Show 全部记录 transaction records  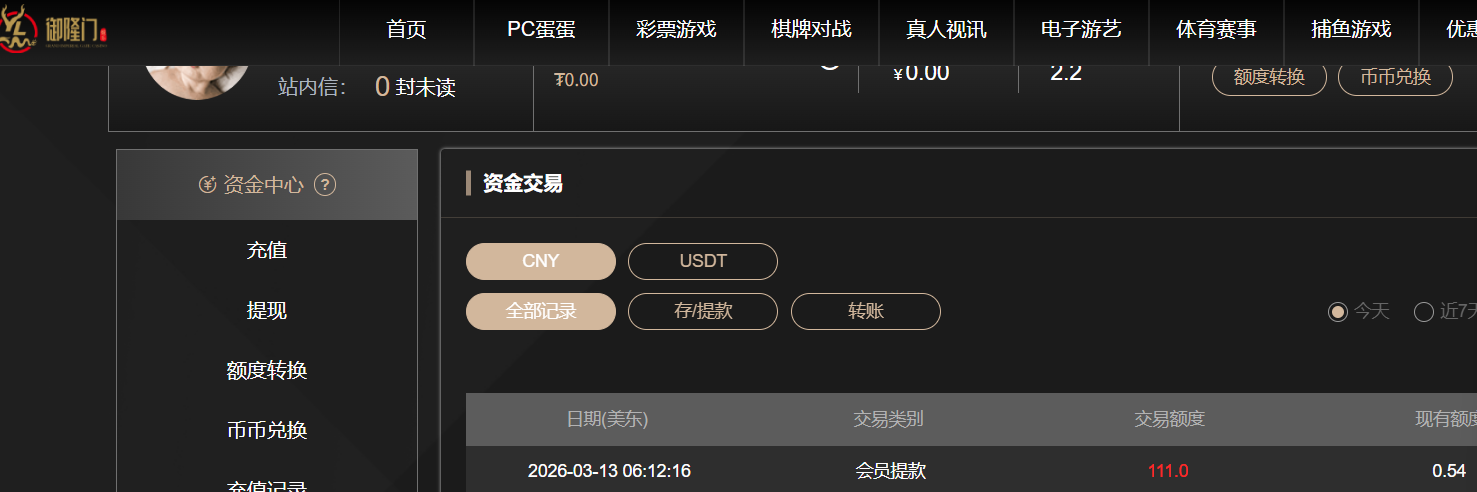coord(540,311)
